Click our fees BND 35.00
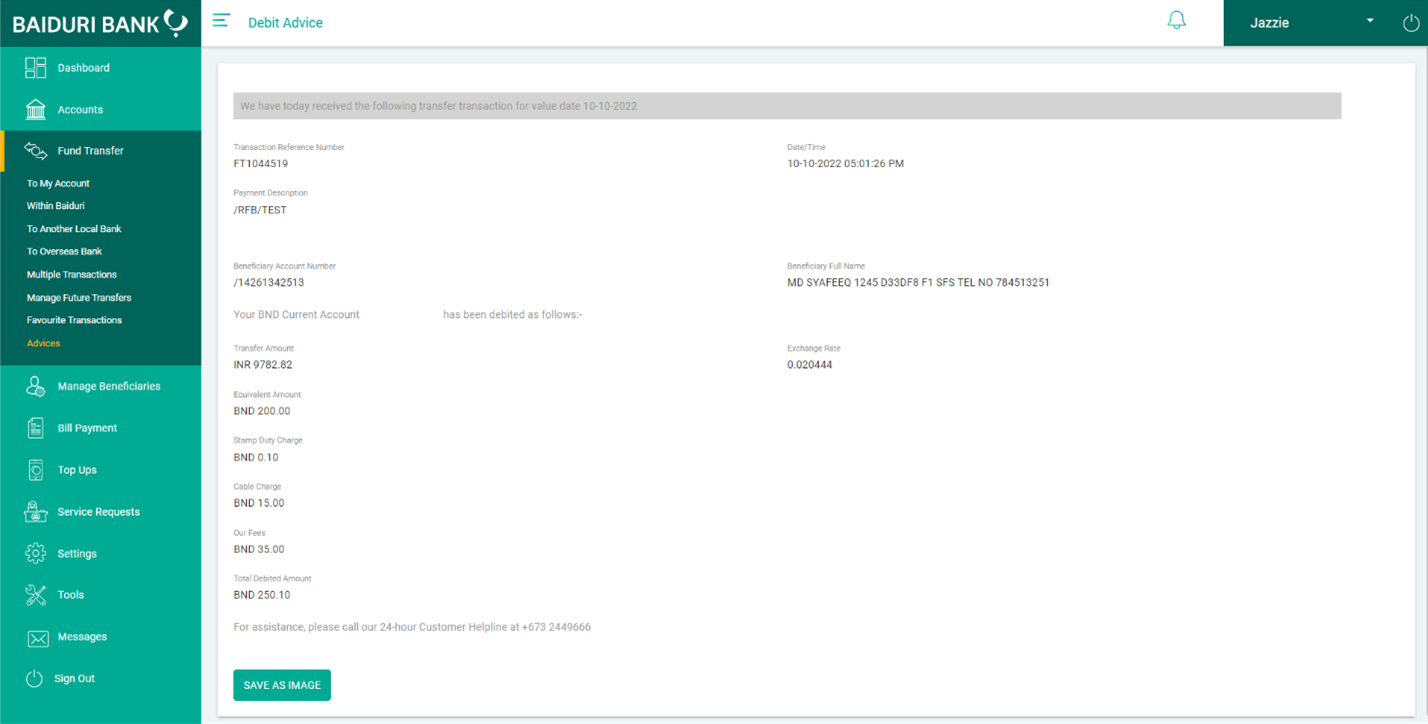 (258, 549)
